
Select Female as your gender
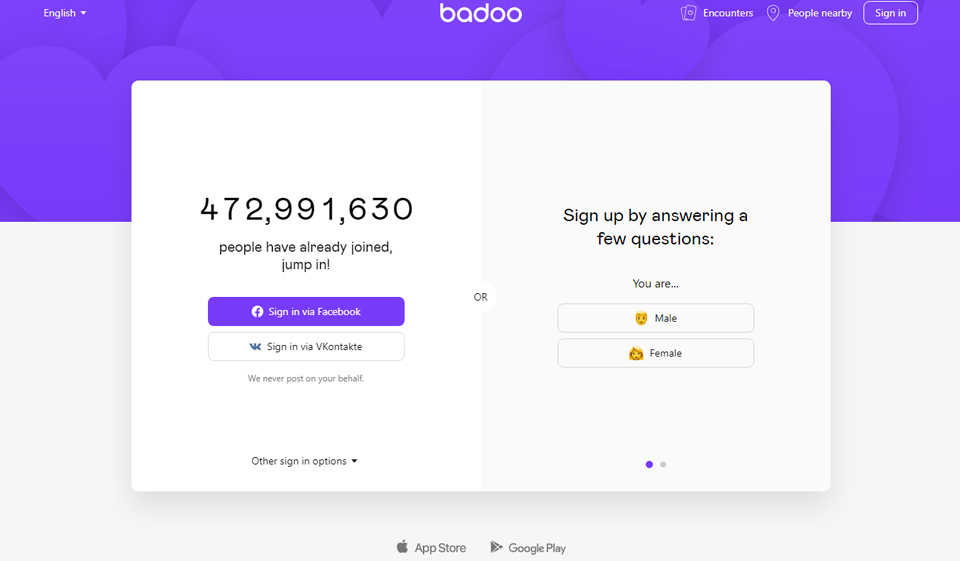(655, 353)
